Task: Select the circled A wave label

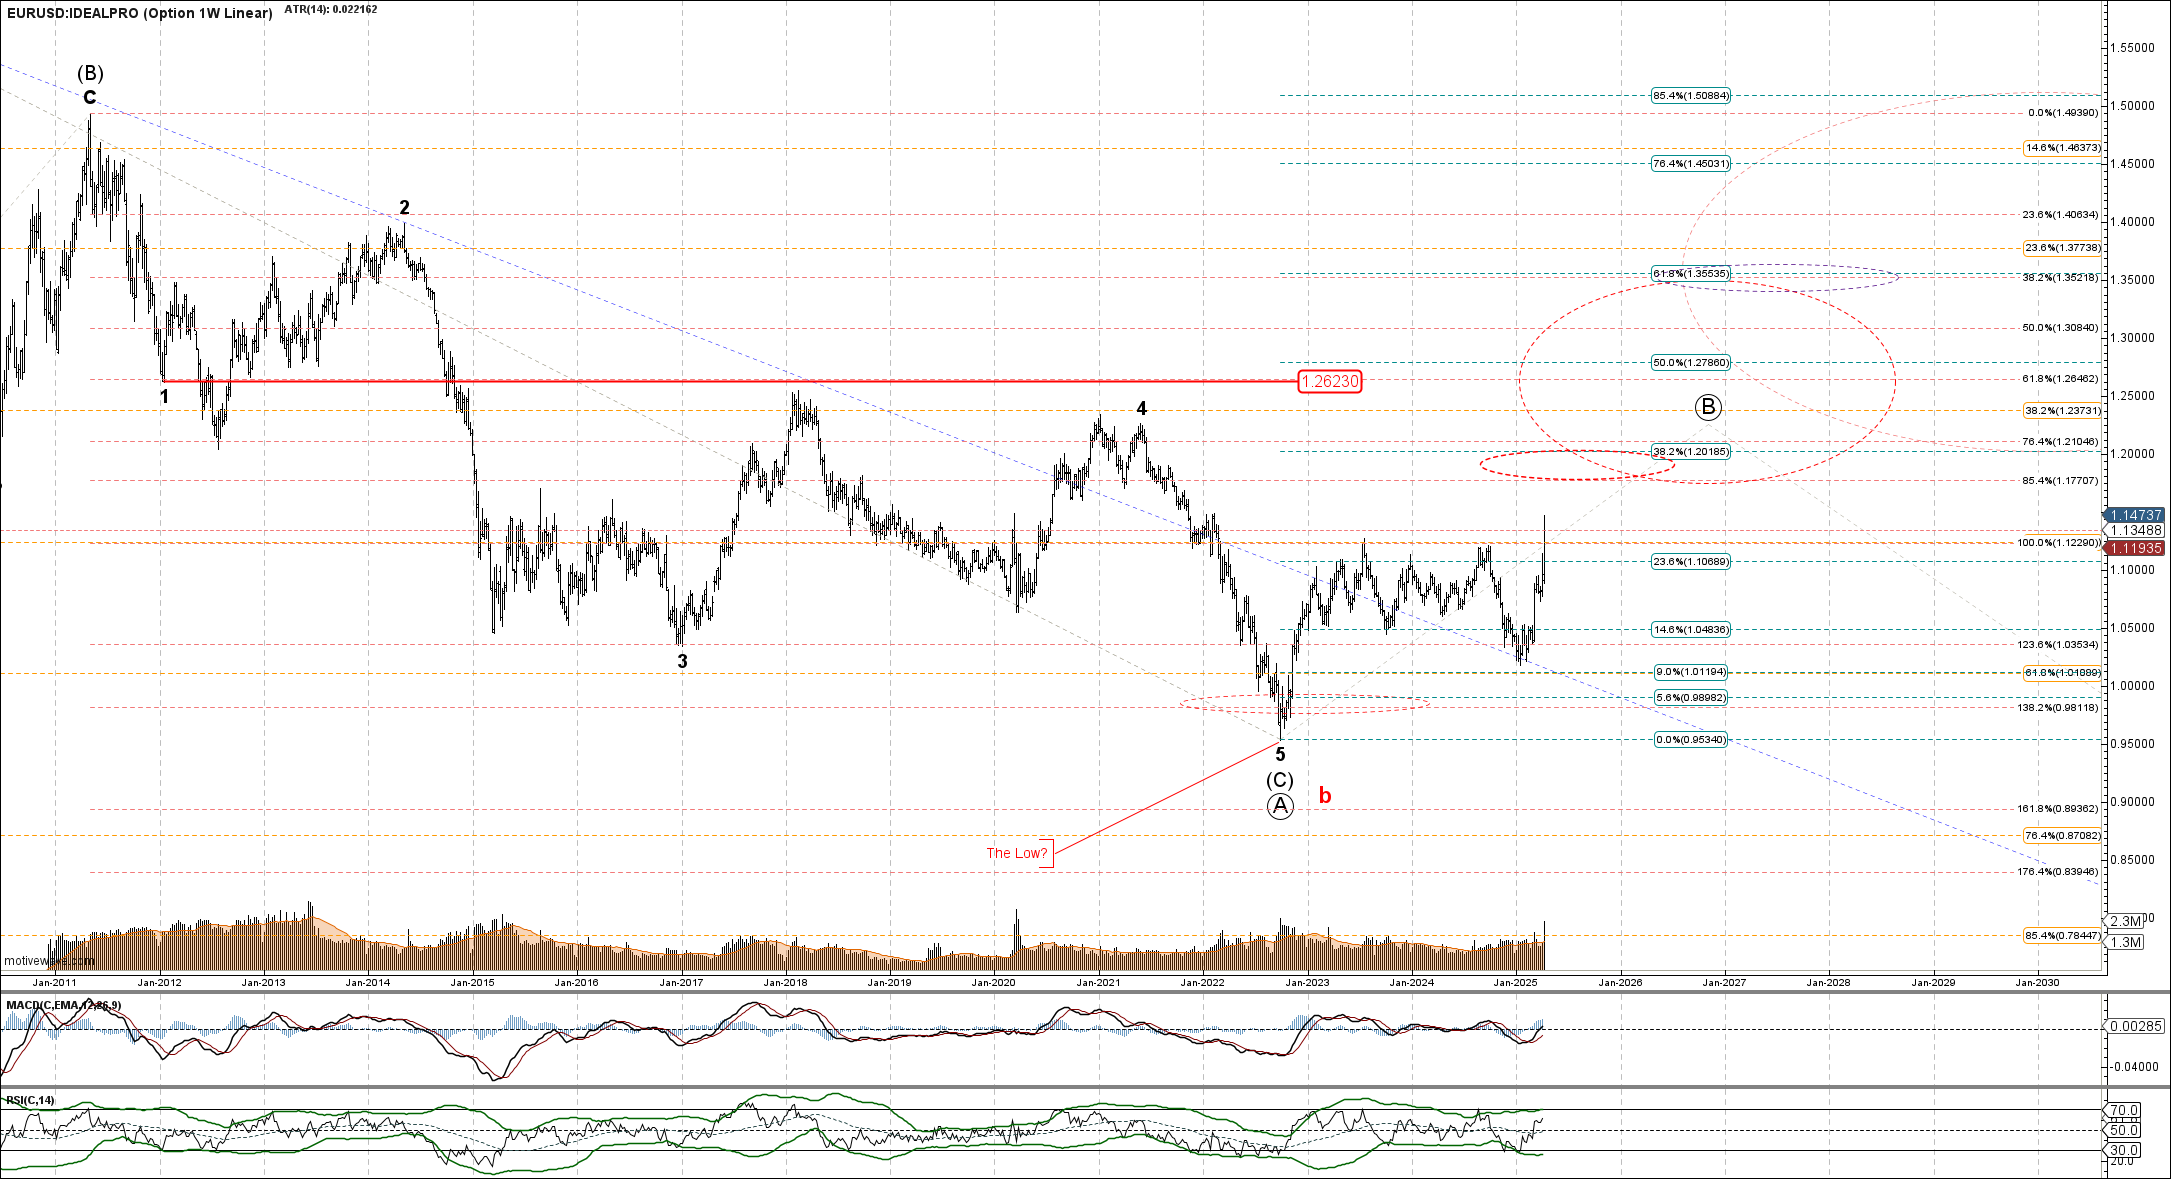Action: (1280, 807)
